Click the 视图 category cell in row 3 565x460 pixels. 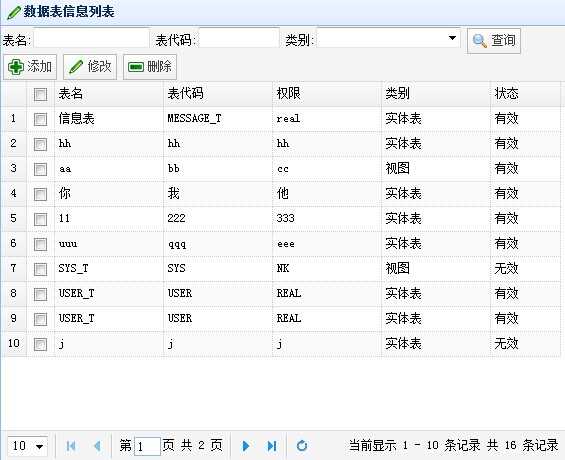(x=436, y=169)
